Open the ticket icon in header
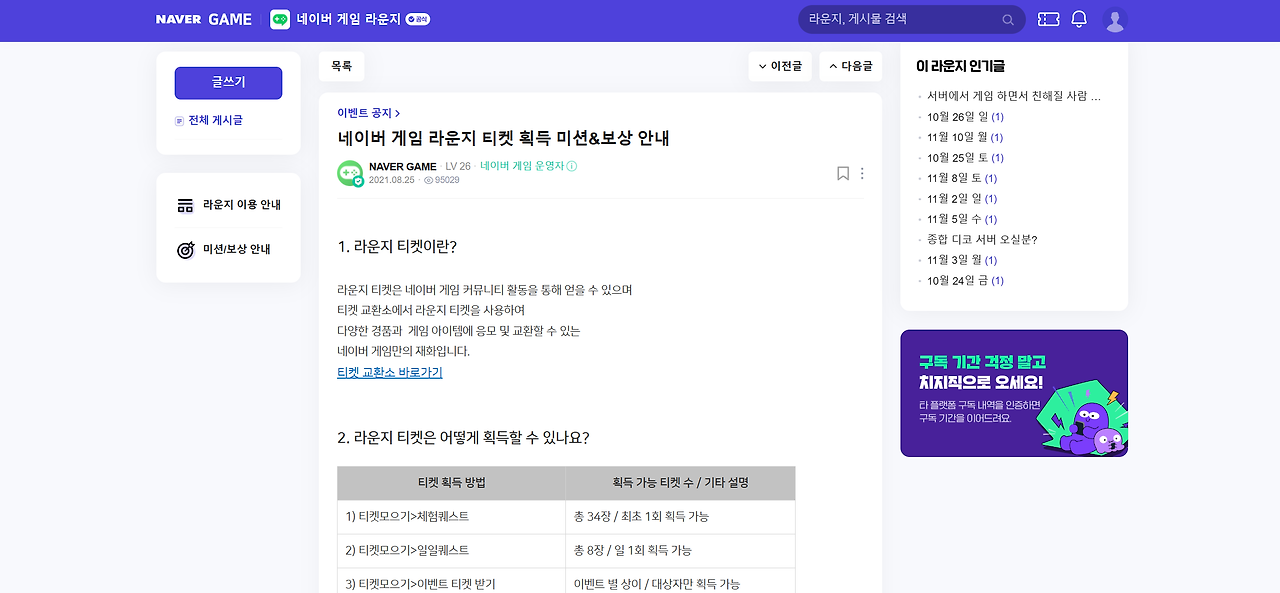The image size is (1280, 593). coord(1048,19)
